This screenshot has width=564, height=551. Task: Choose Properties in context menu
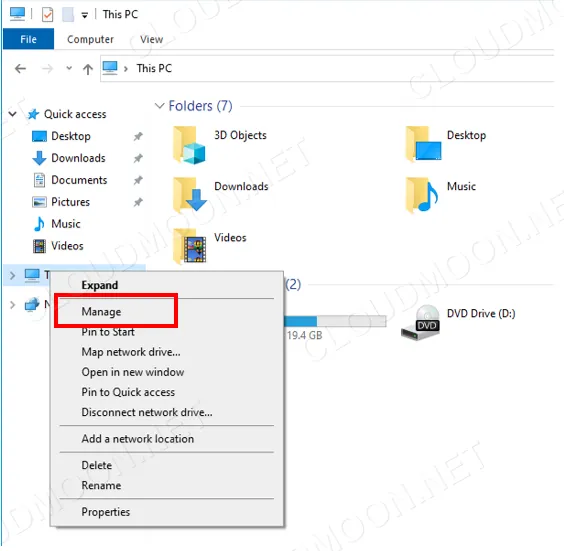tap(105, 512)
